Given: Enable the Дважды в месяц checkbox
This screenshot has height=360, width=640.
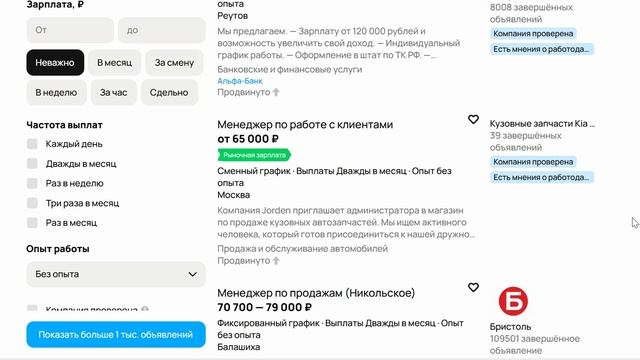Looking at the screenshot, I should tap(32, 164).
